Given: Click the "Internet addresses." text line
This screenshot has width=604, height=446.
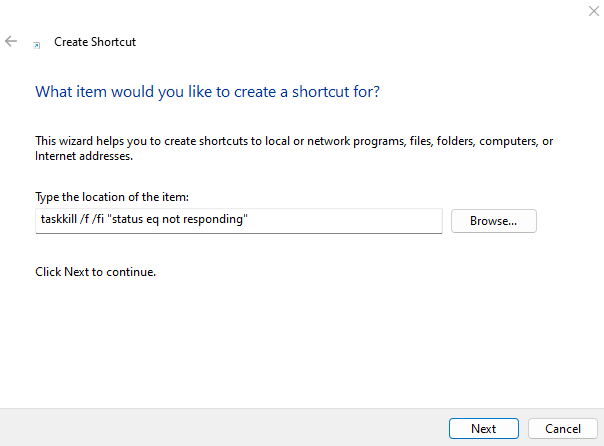Looking at the screenshot, I should [x=84, y=156].
